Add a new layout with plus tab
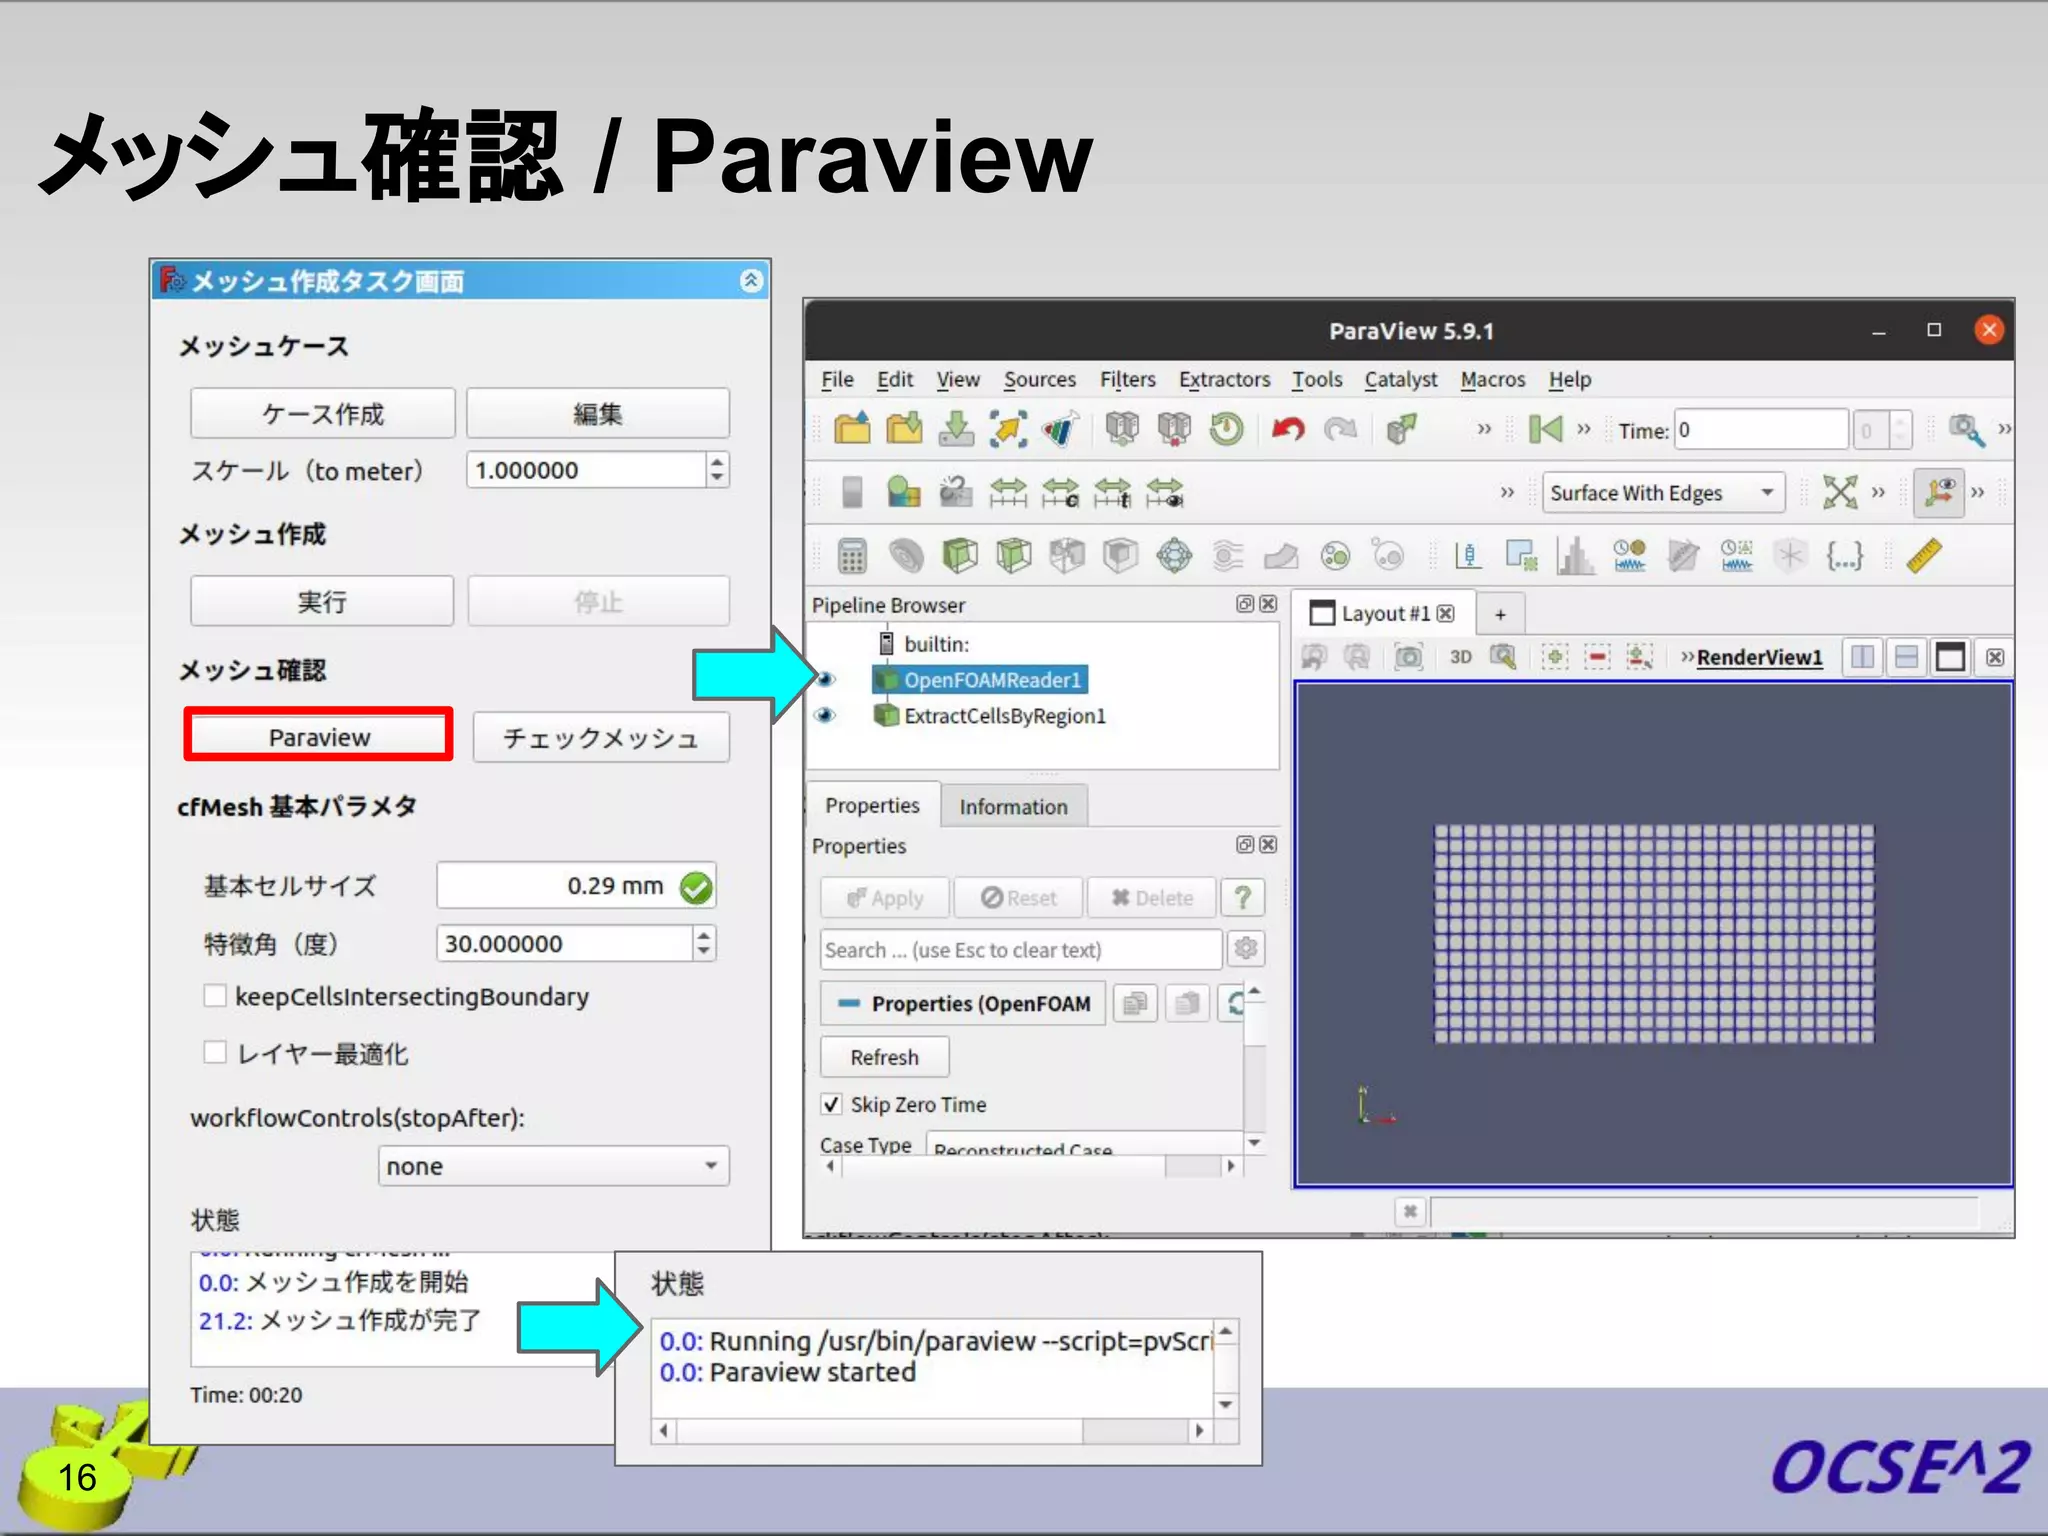 point(1500,614)
